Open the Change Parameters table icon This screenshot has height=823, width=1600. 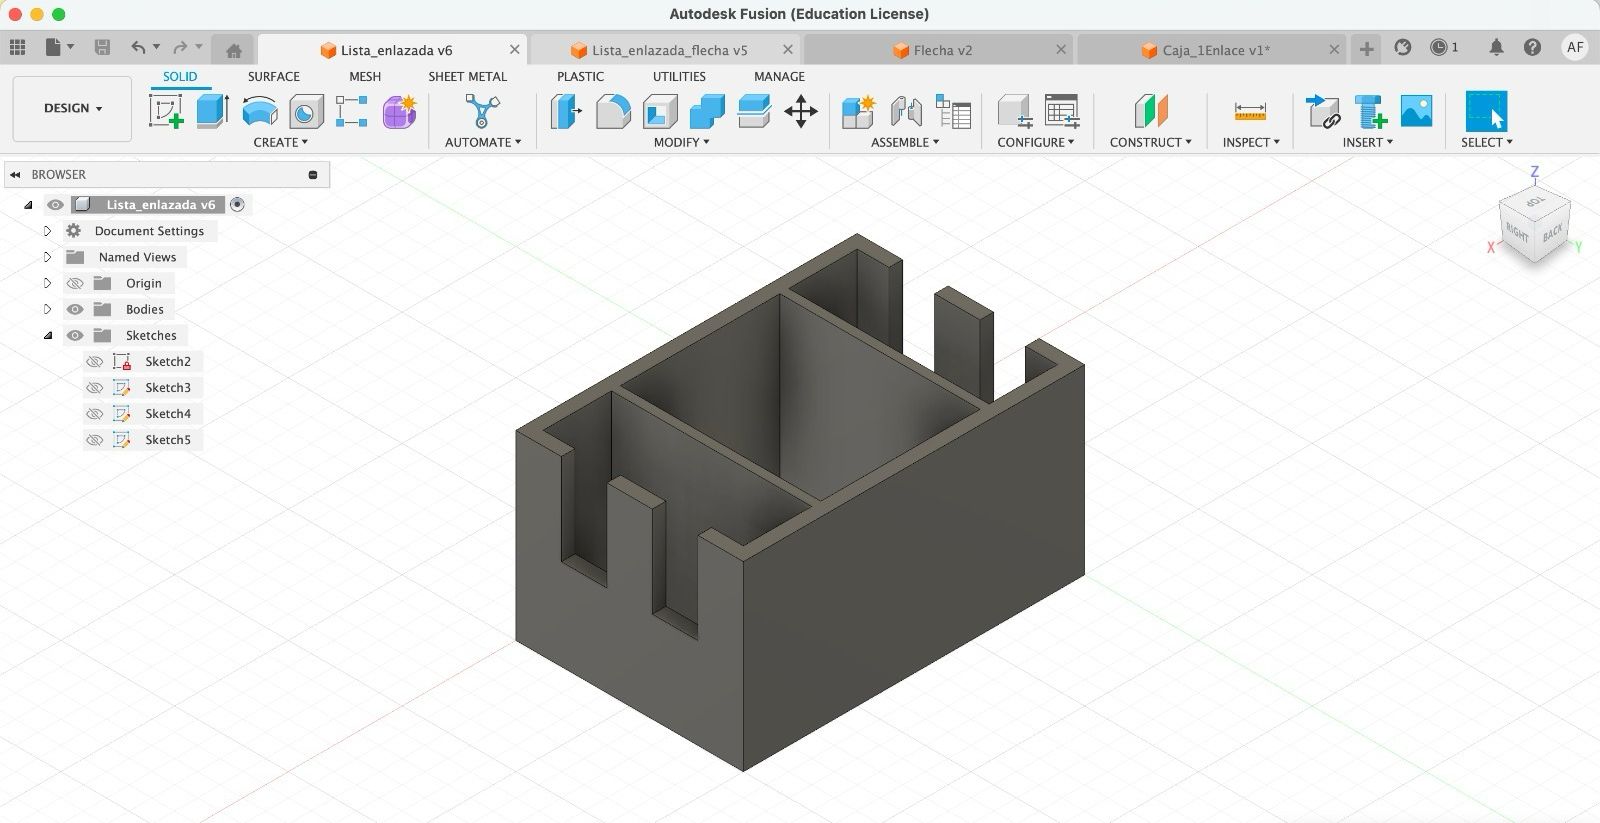tap(1061, 111)
